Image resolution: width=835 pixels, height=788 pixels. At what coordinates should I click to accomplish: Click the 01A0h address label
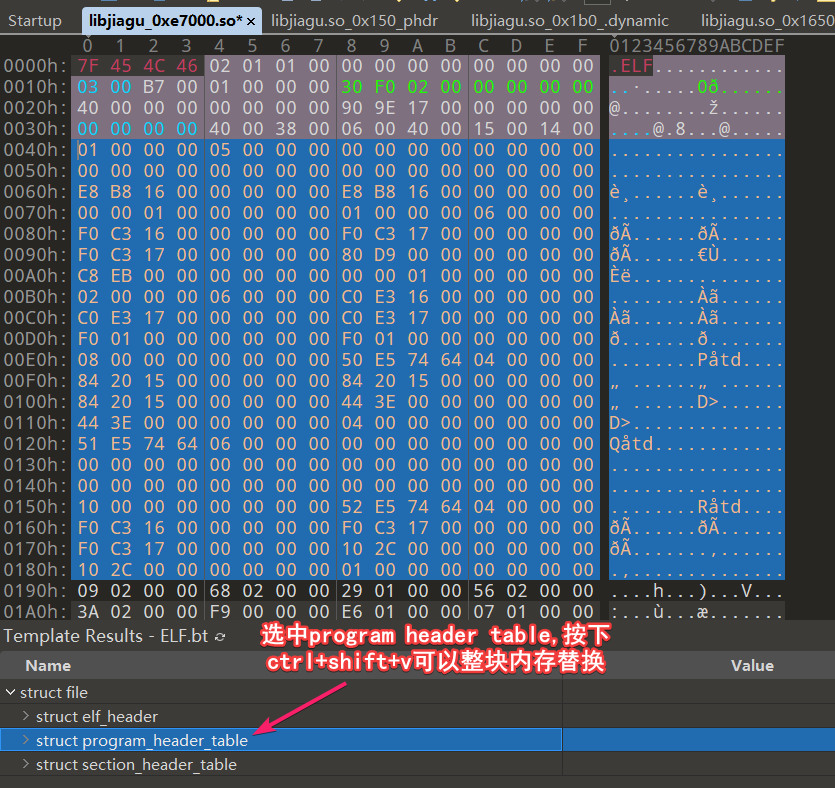pyautogui.click(x=36, y=612)
